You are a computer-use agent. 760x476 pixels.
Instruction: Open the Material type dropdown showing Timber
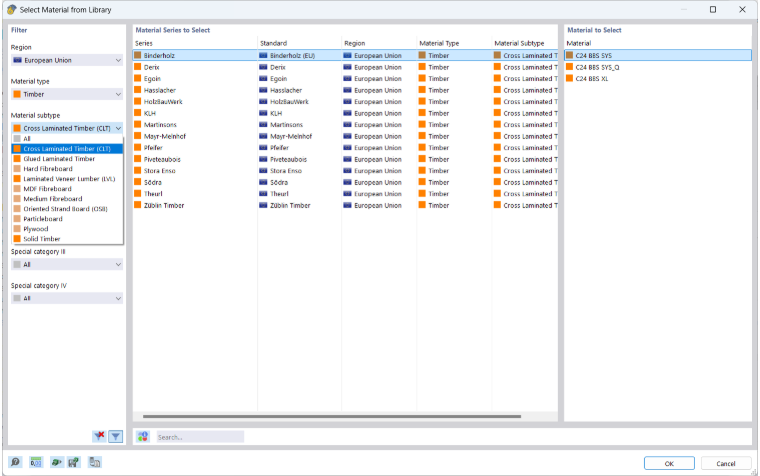(x=67, y=94)
